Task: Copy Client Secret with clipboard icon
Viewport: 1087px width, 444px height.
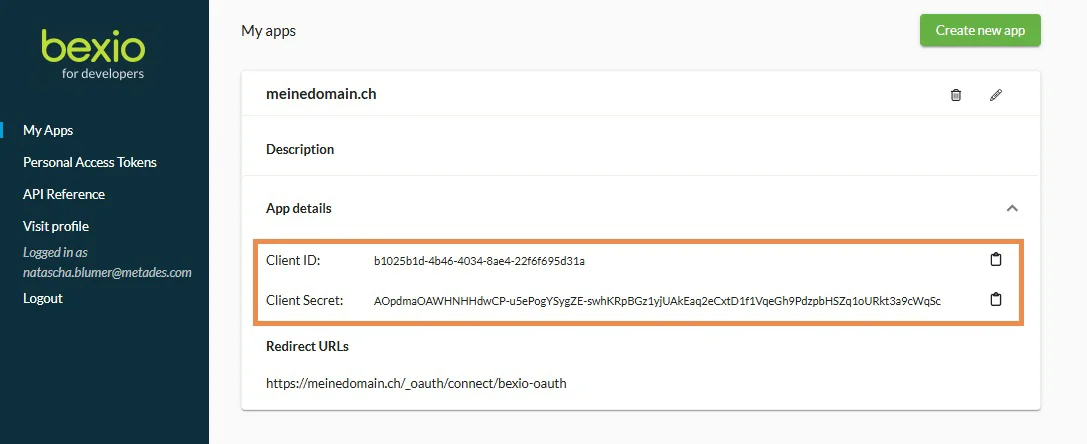Action: 995,300
